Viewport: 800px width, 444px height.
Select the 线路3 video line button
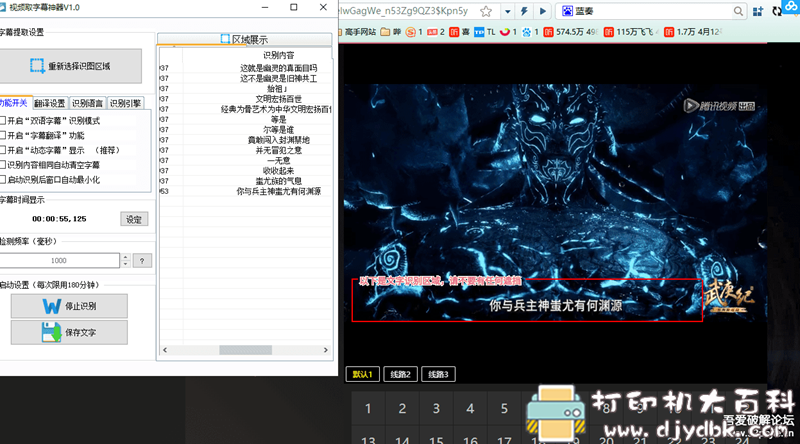click(438, 374)
